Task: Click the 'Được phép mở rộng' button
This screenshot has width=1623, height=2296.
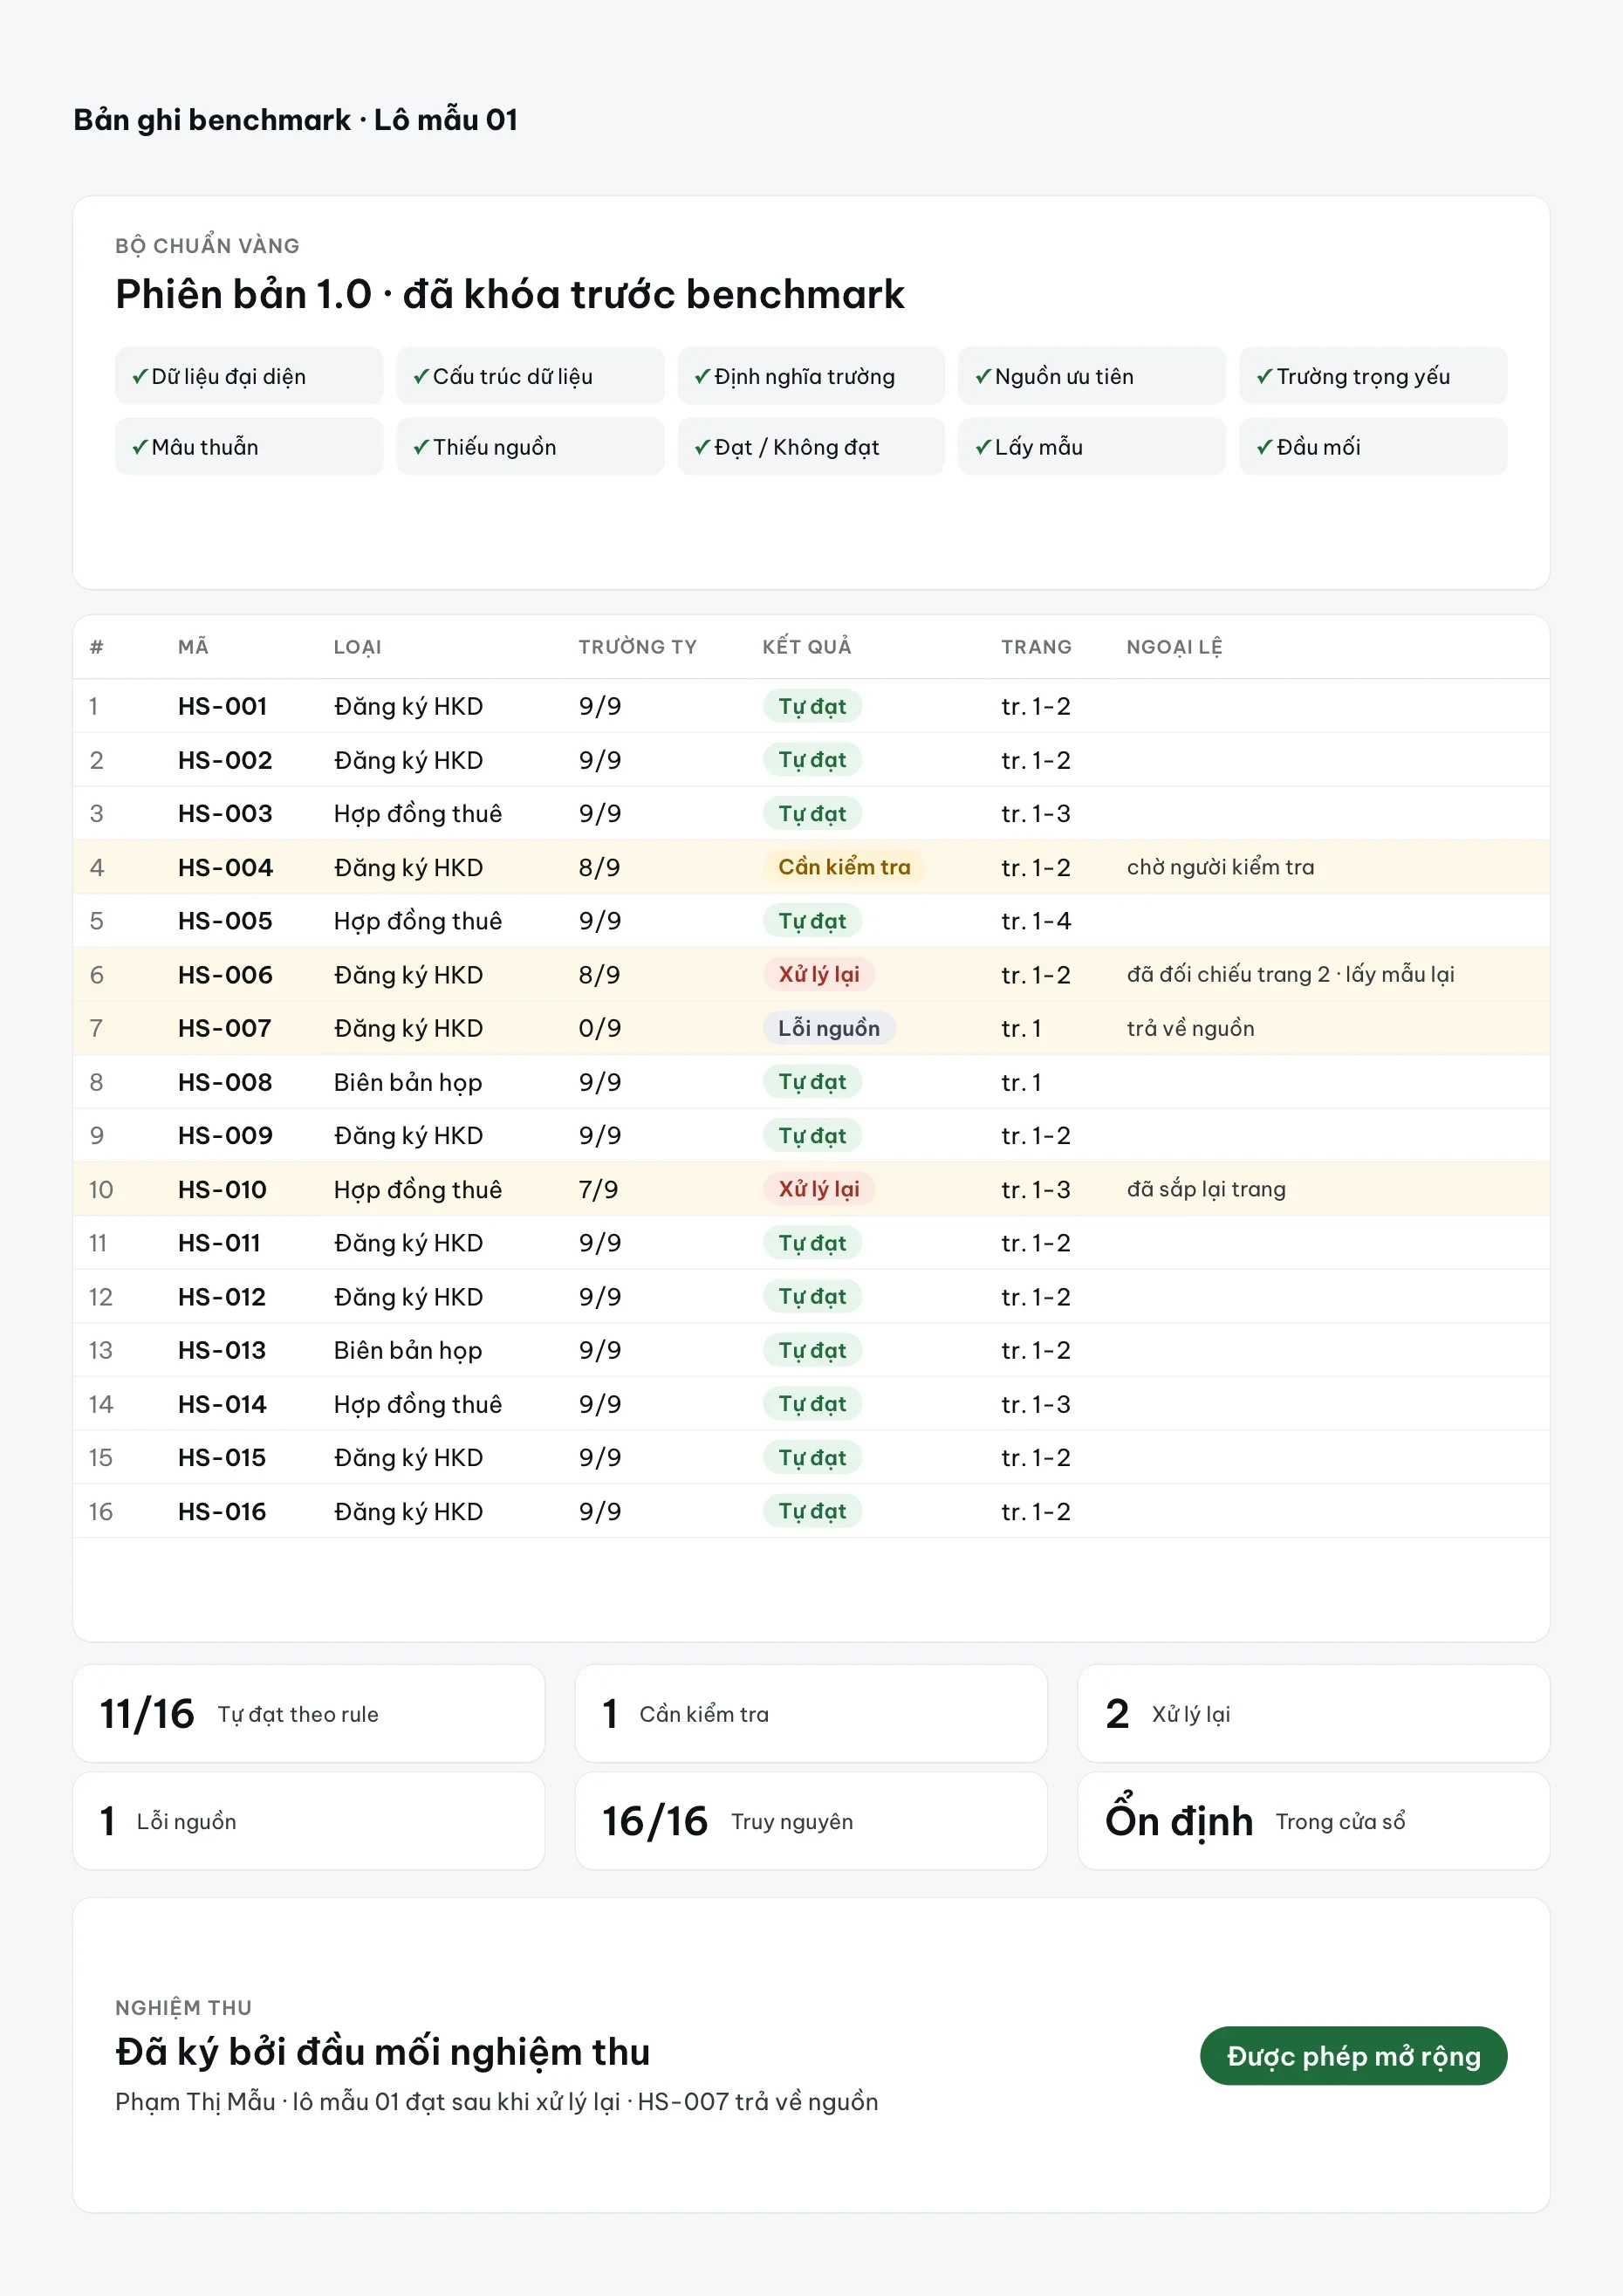Action: point(1353,2056)
